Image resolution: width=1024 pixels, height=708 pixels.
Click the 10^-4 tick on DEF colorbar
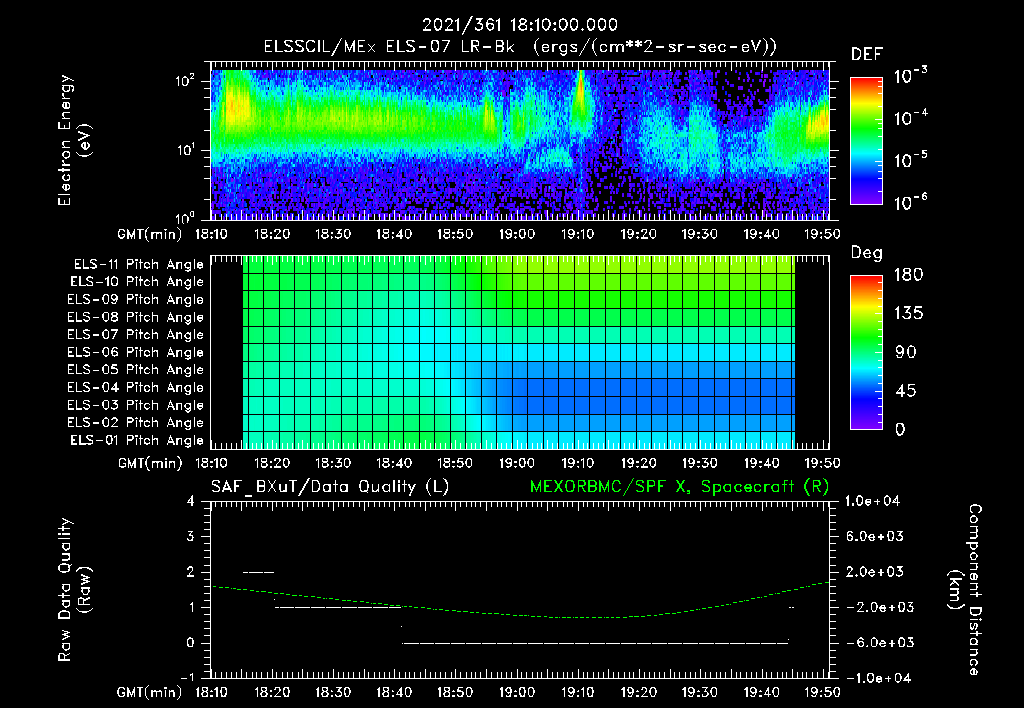coord(910,118)
